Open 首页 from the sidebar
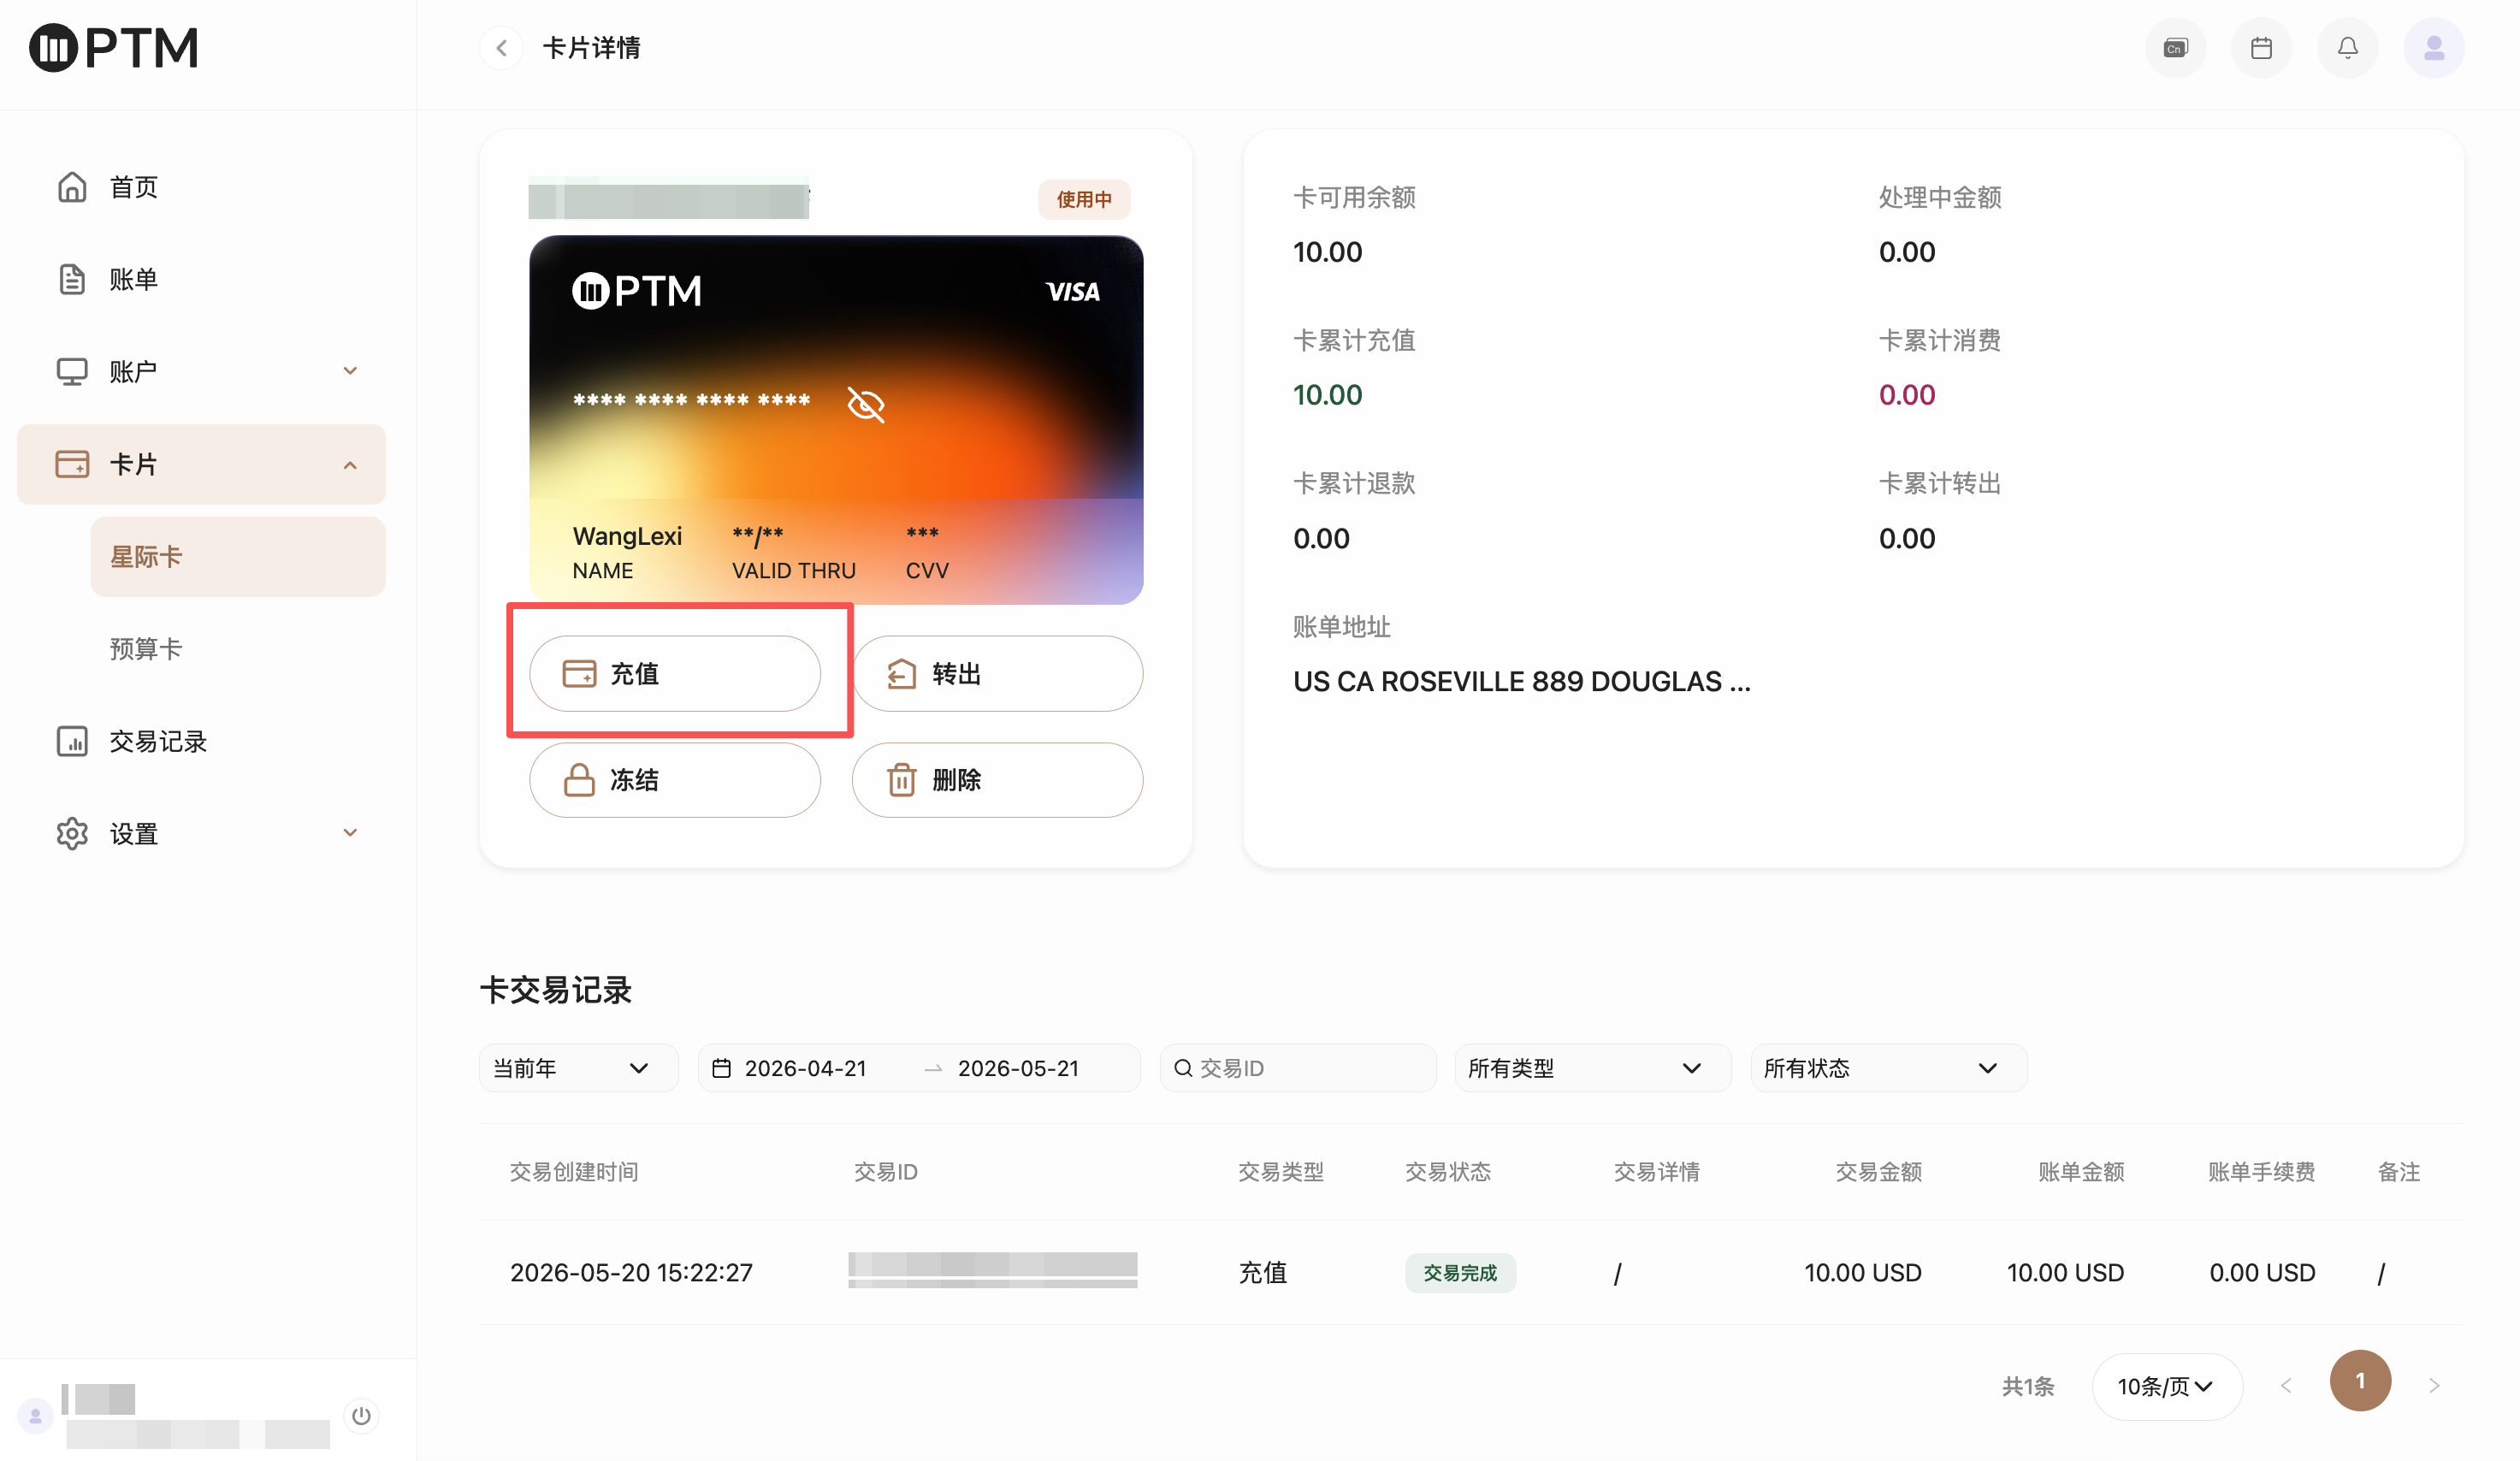Screen dimensions: 2520x1461 [201, 187]
